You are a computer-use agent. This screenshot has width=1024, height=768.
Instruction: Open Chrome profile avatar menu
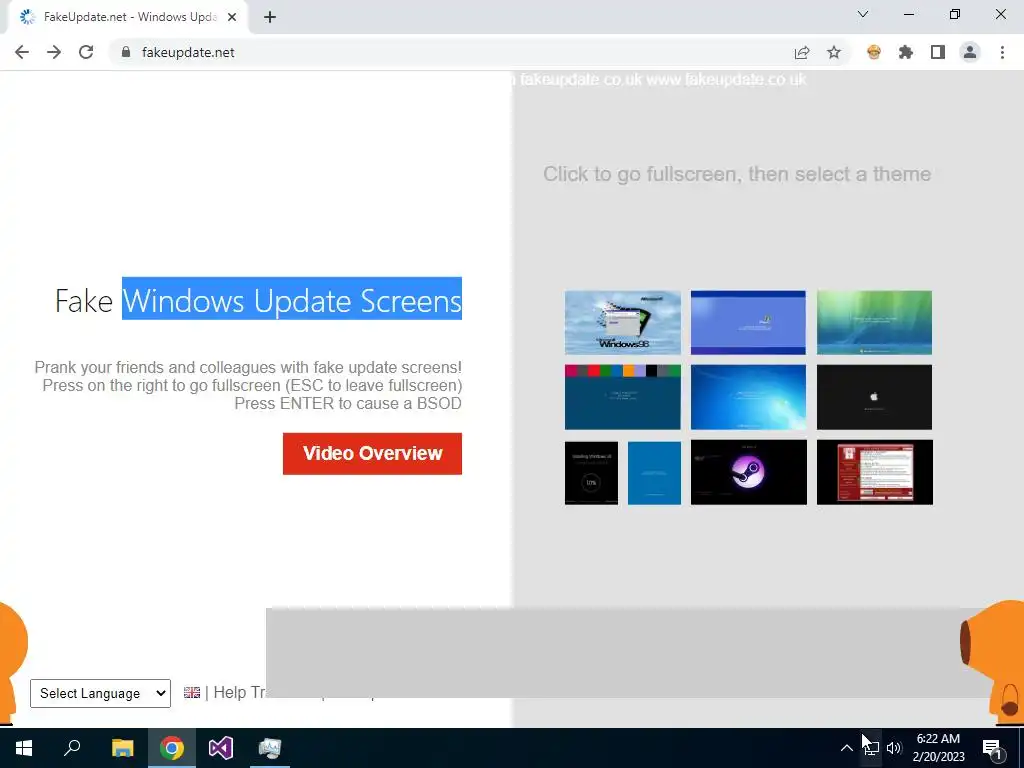[970, 52]
